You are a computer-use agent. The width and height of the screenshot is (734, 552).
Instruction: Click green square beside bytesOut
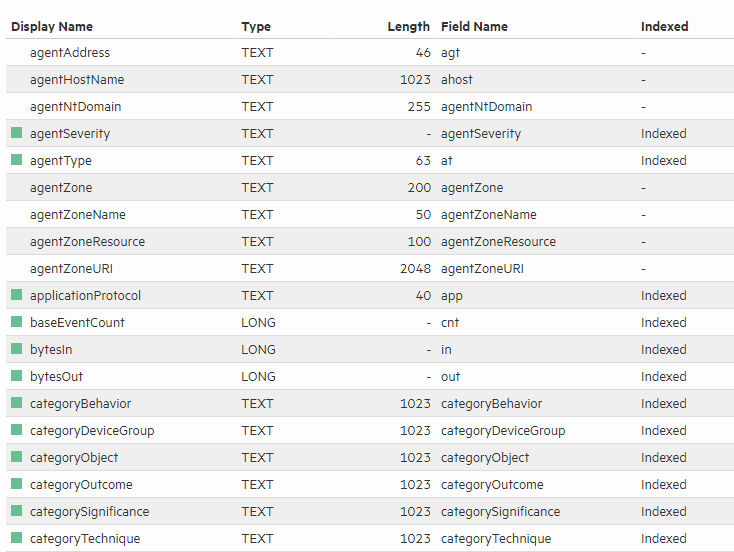pos(16,376)
